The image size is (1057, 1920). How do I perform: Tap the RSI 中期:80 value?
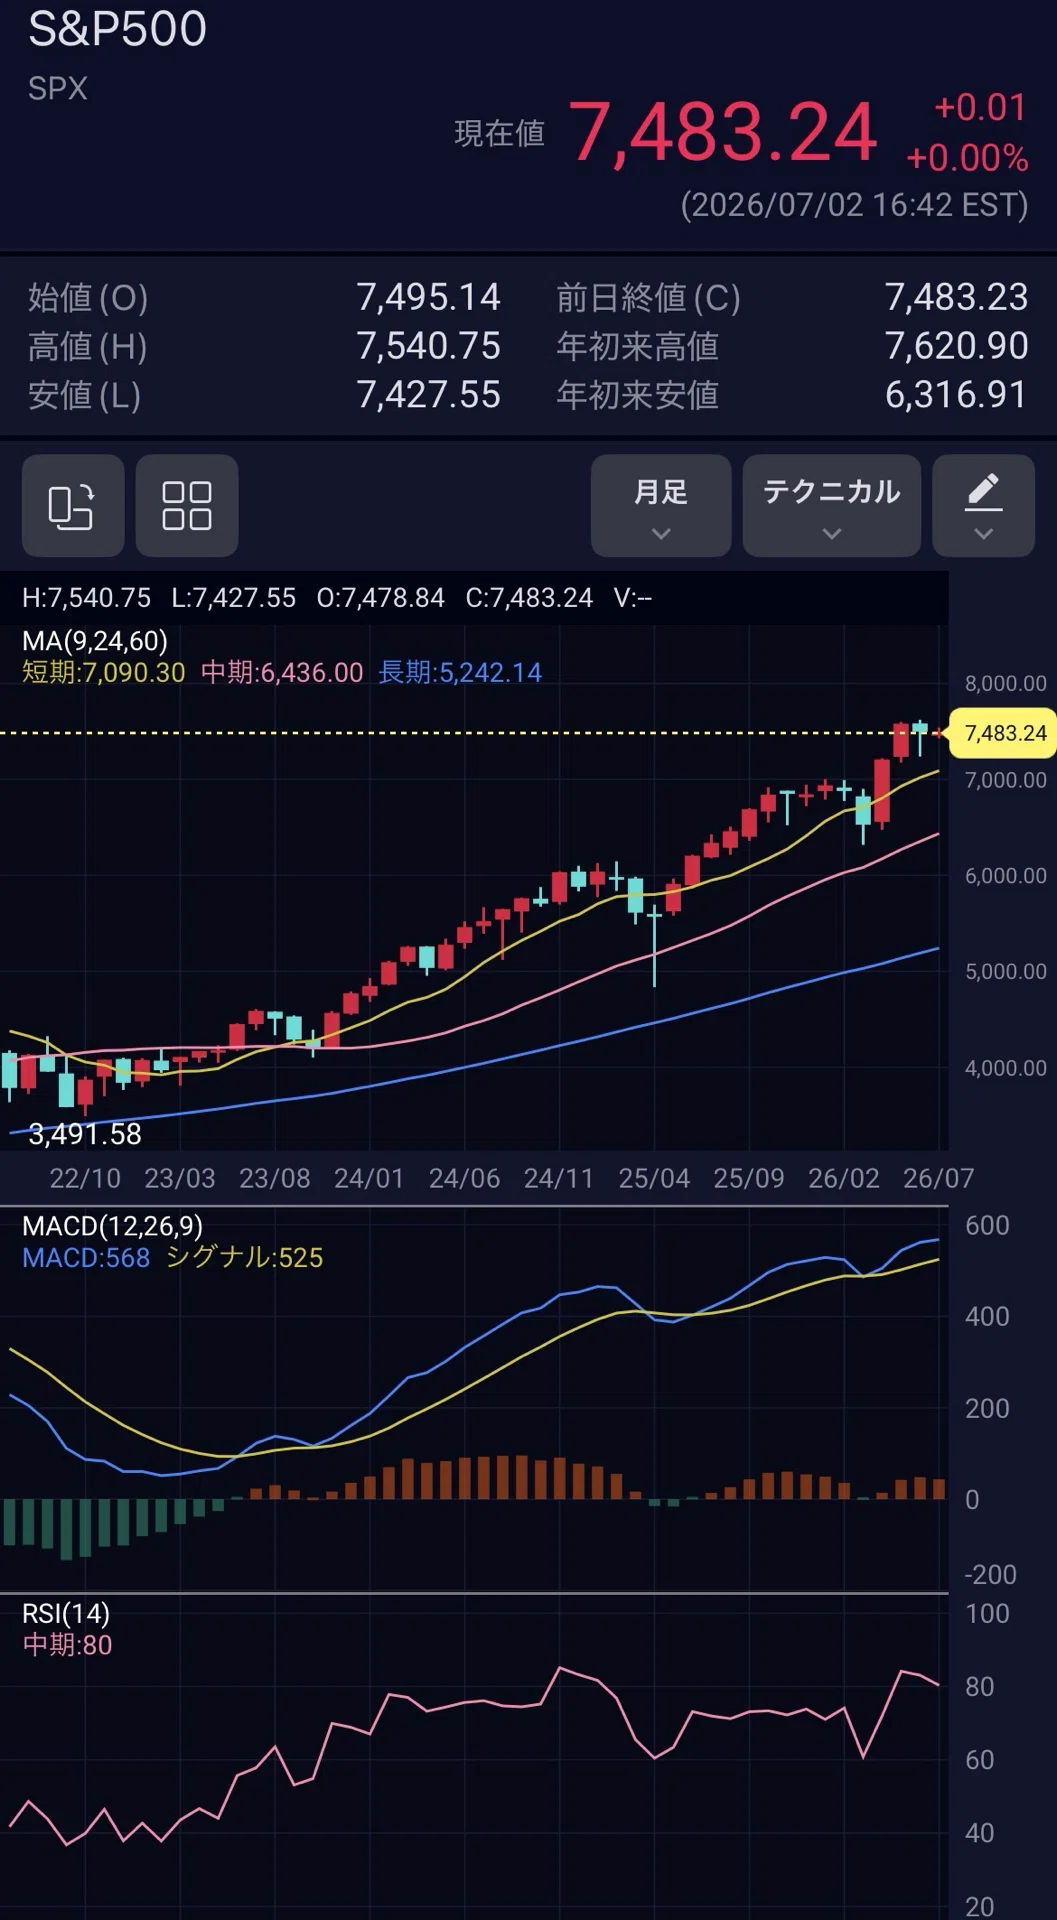click(67, 1645)
